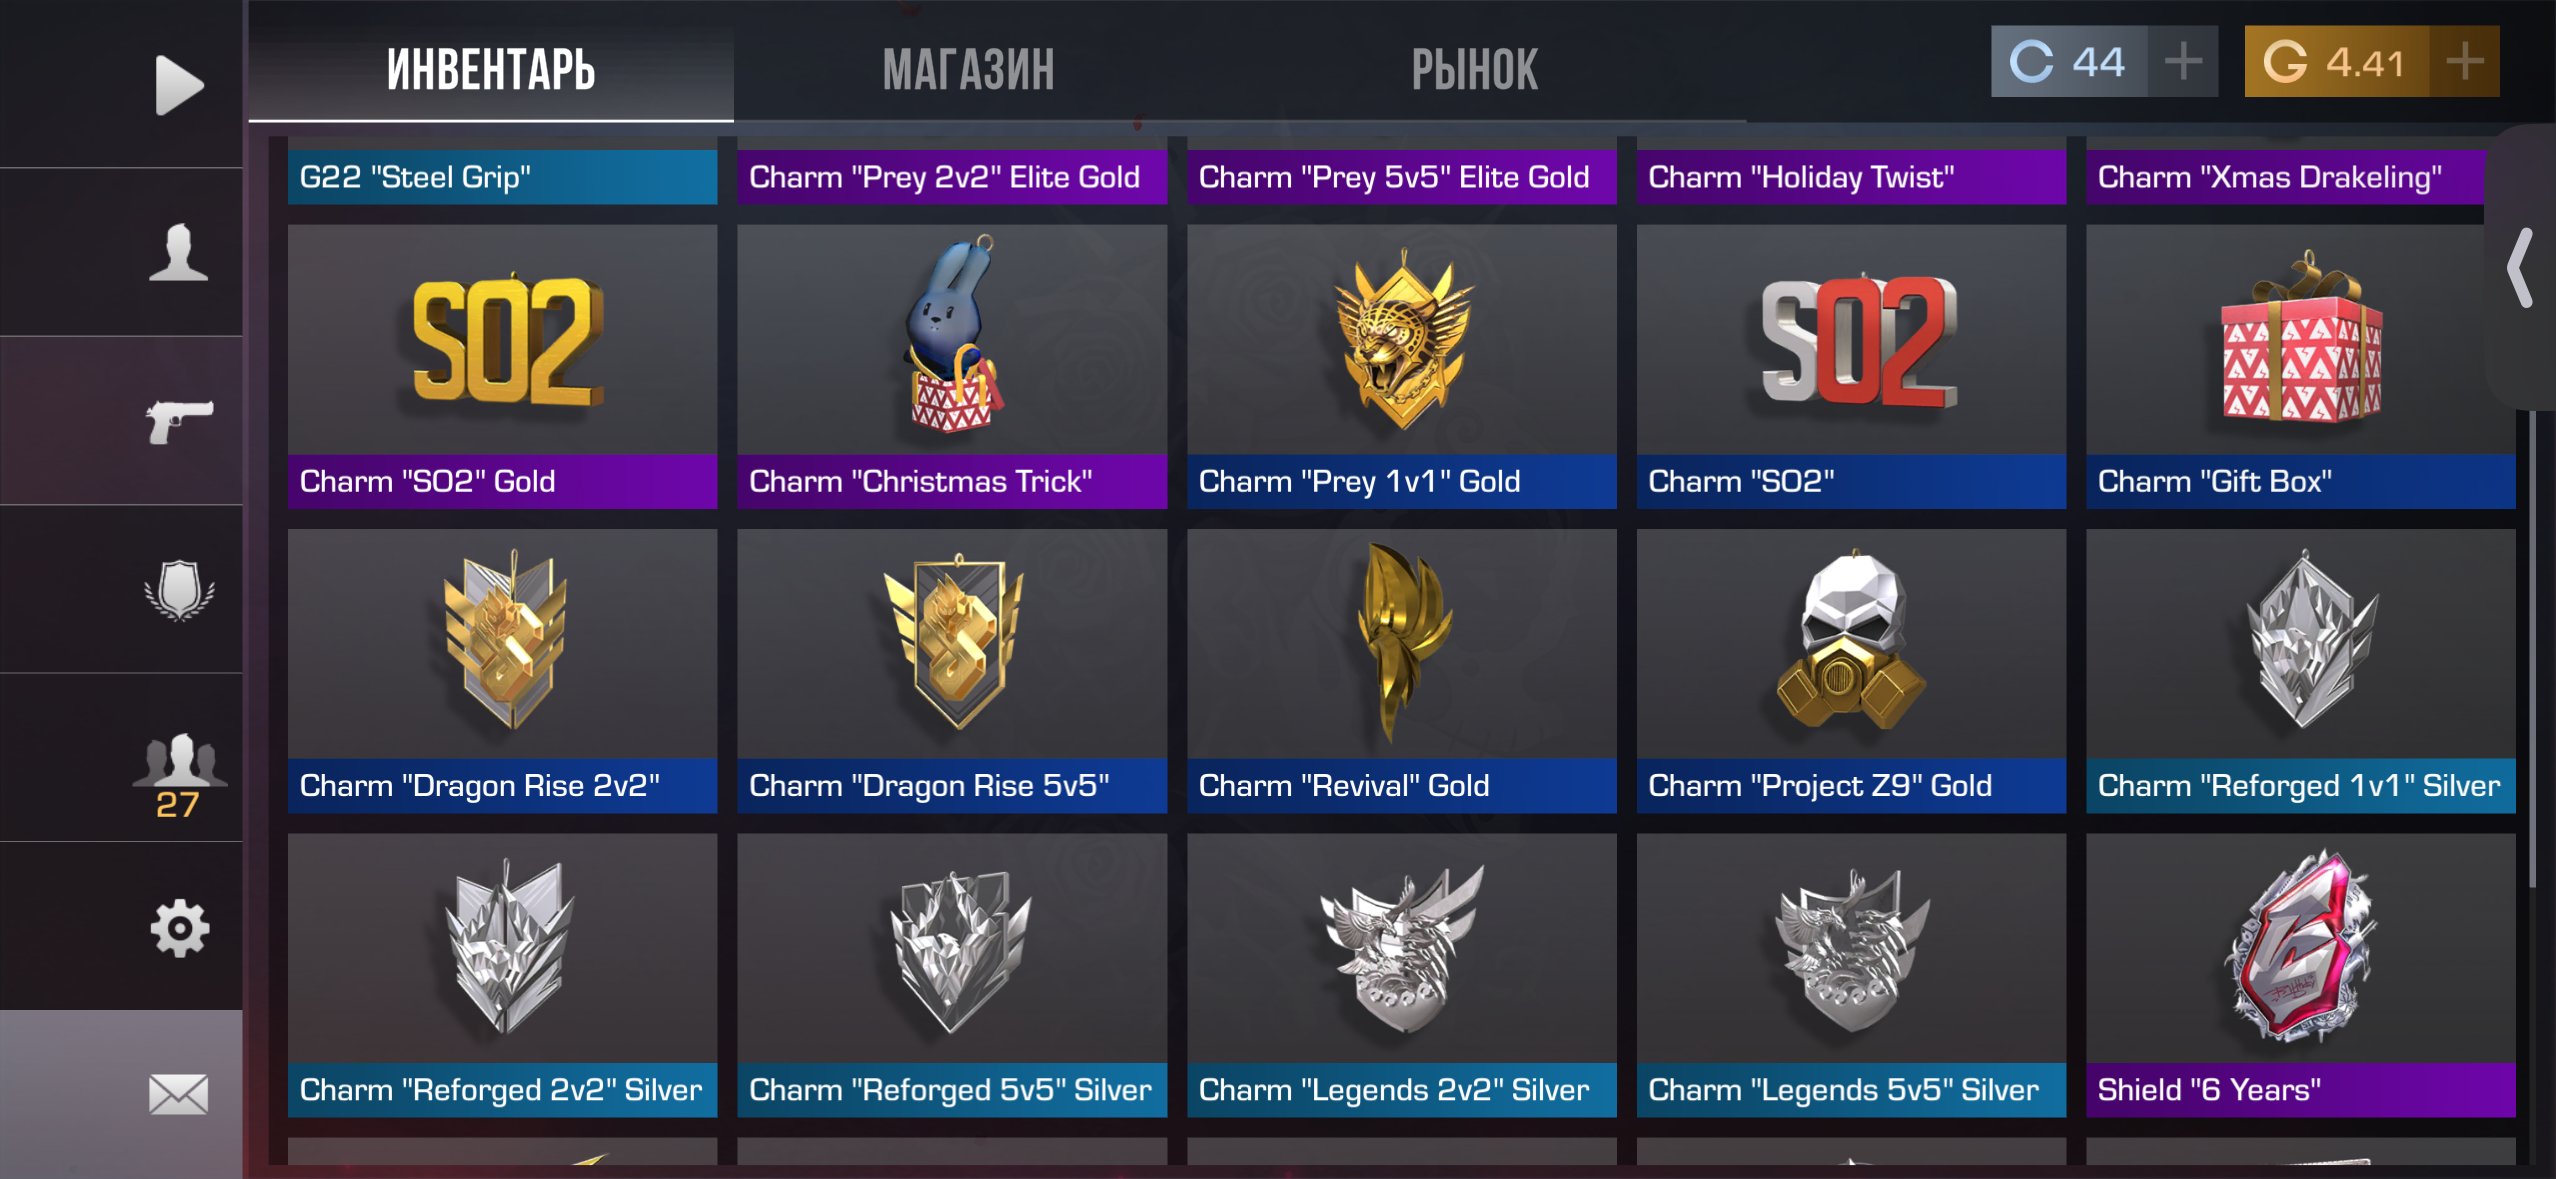
Task: Select Shield "6 Years" item
Action: click(x=2301, y=975)
